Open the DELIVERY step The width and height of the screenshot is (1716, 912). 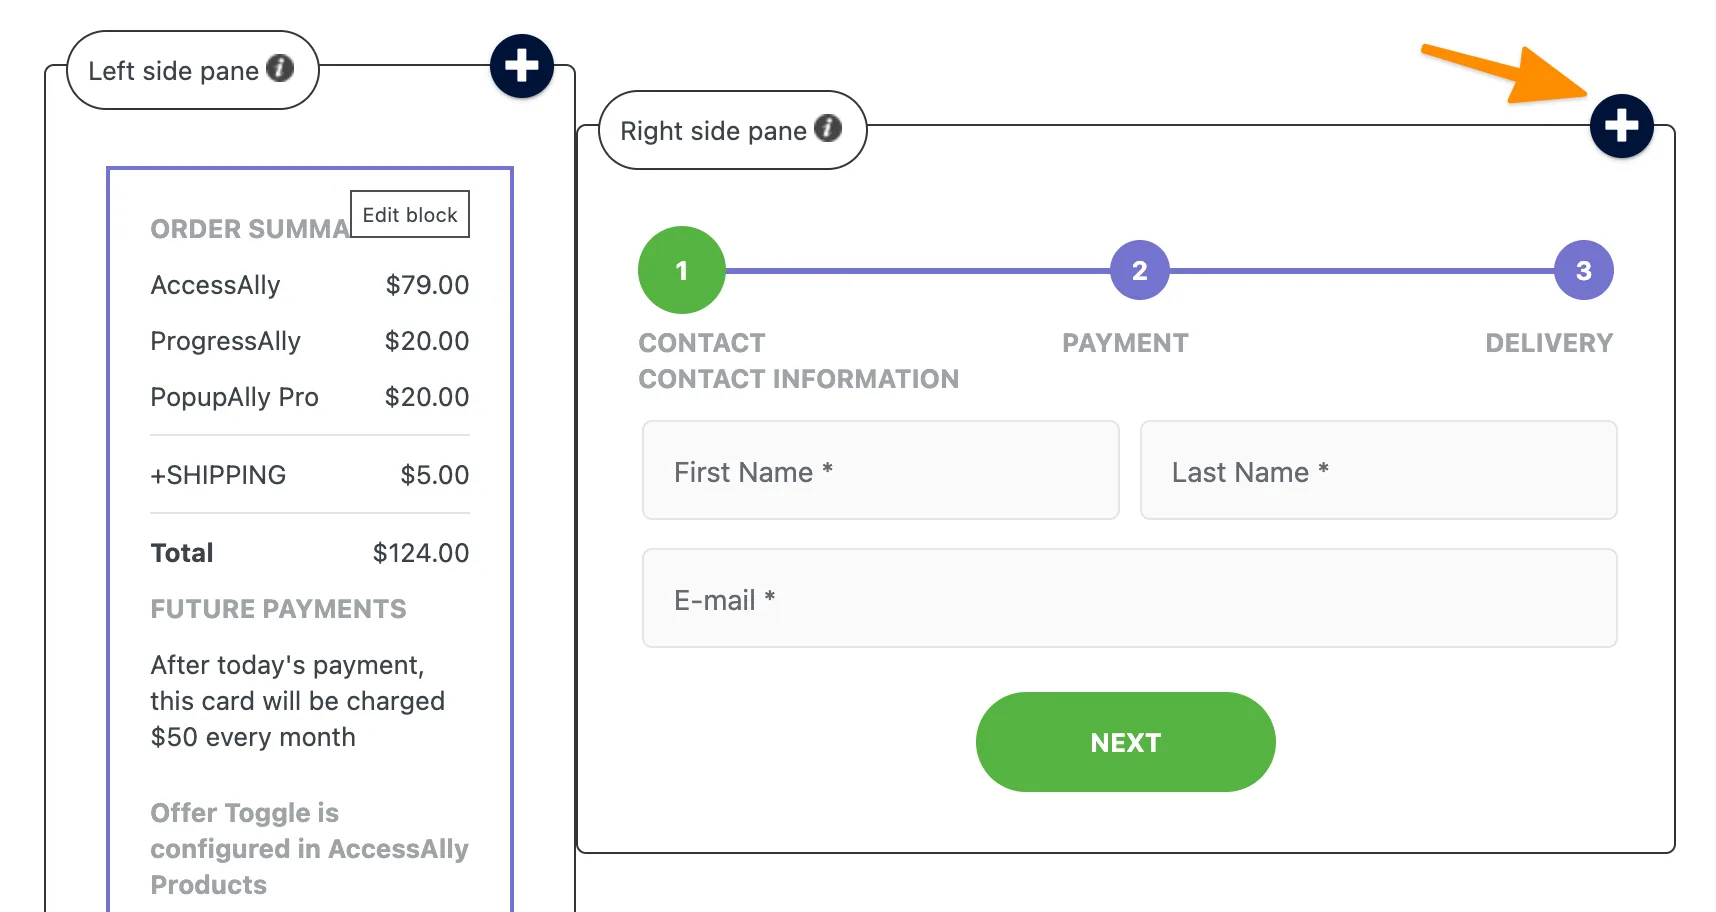click(1549, 343)
